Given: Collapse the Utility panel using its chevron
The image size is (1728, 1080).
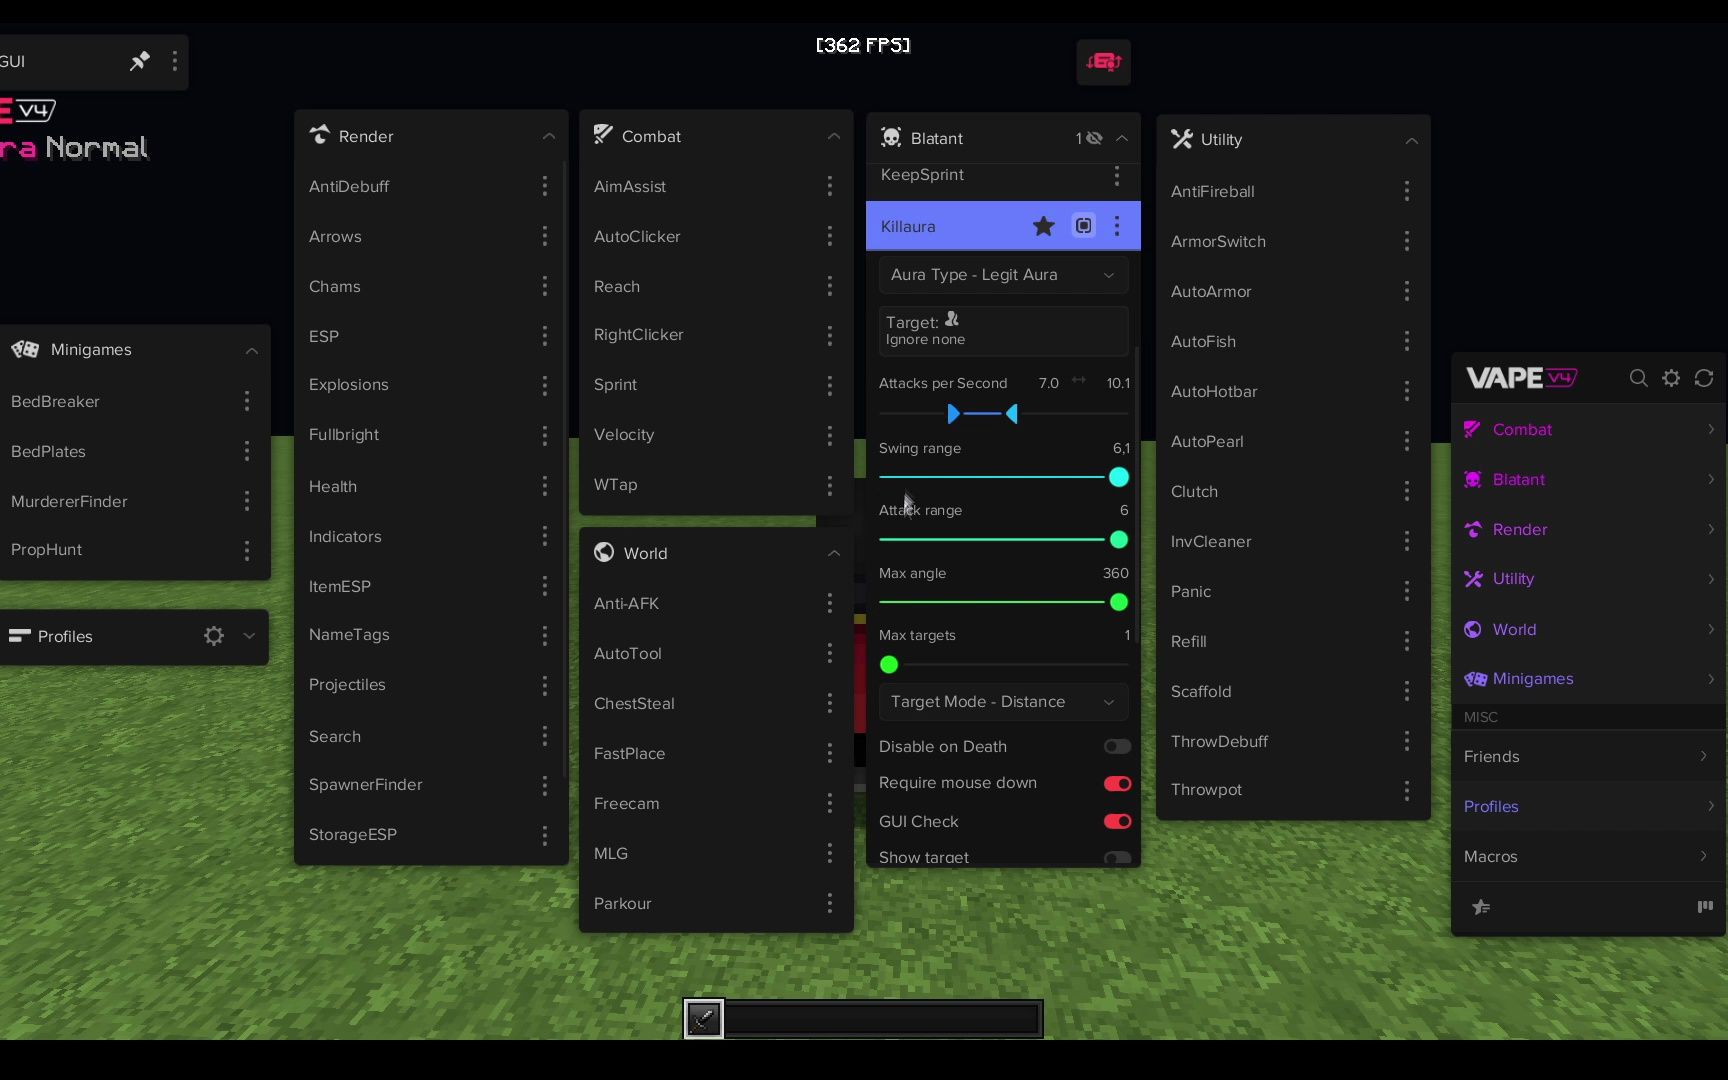Looking at the screenshot, I should [1412, 140].
